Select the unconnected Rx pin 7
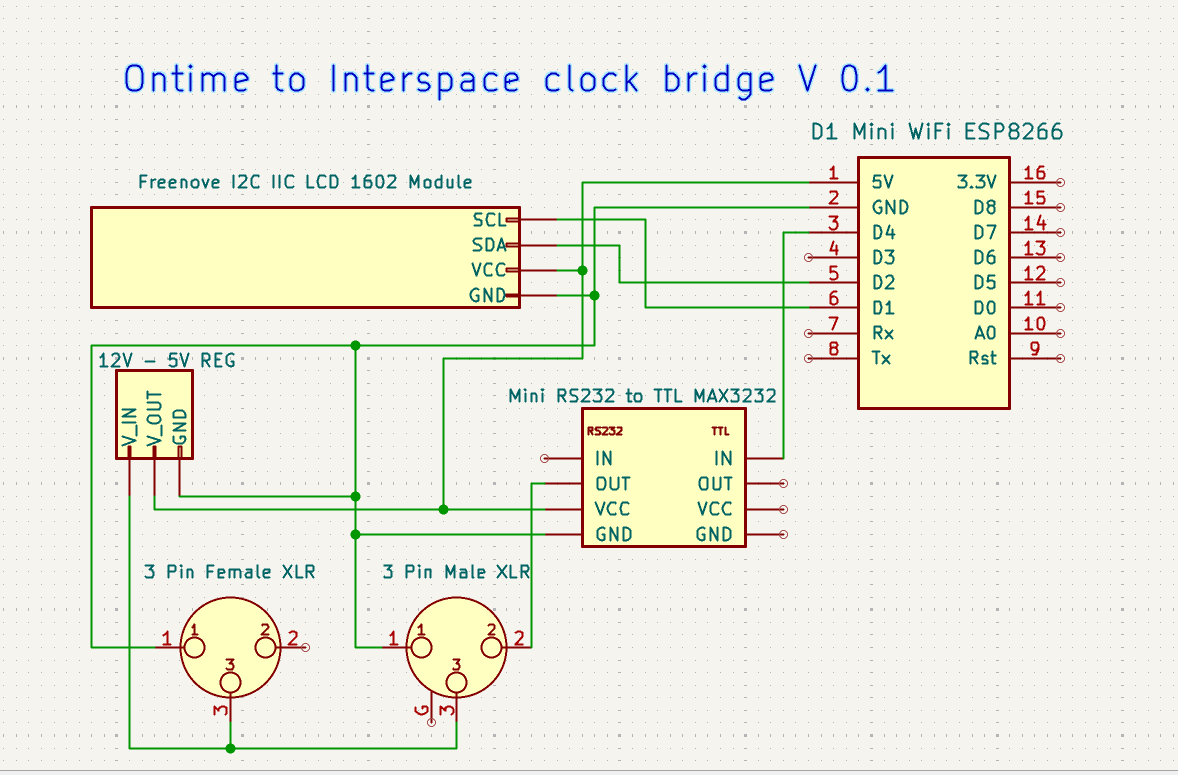The image size is (1178, 775). coord(809,333)
